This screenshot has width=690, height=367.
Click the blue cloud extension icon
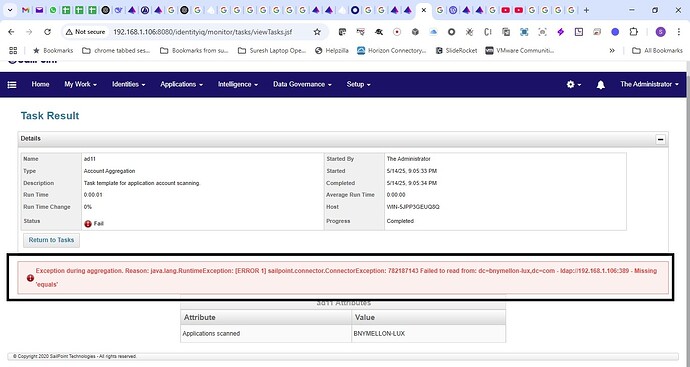(433, 32)
